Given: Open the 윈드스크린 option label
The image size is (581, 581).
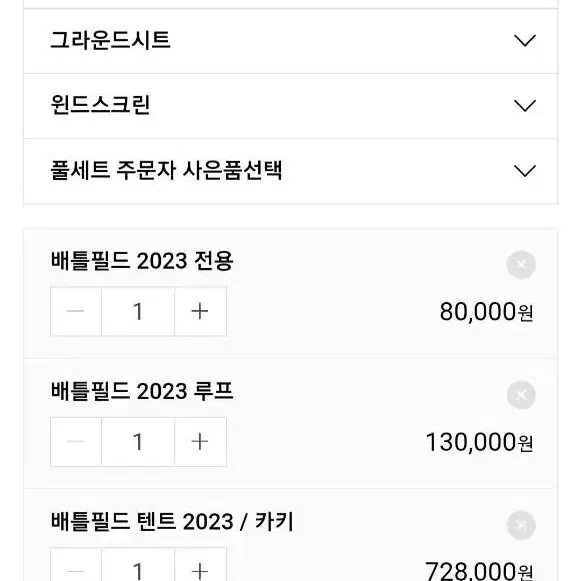Looking at the screenshot, I should (x=100, y=105).
